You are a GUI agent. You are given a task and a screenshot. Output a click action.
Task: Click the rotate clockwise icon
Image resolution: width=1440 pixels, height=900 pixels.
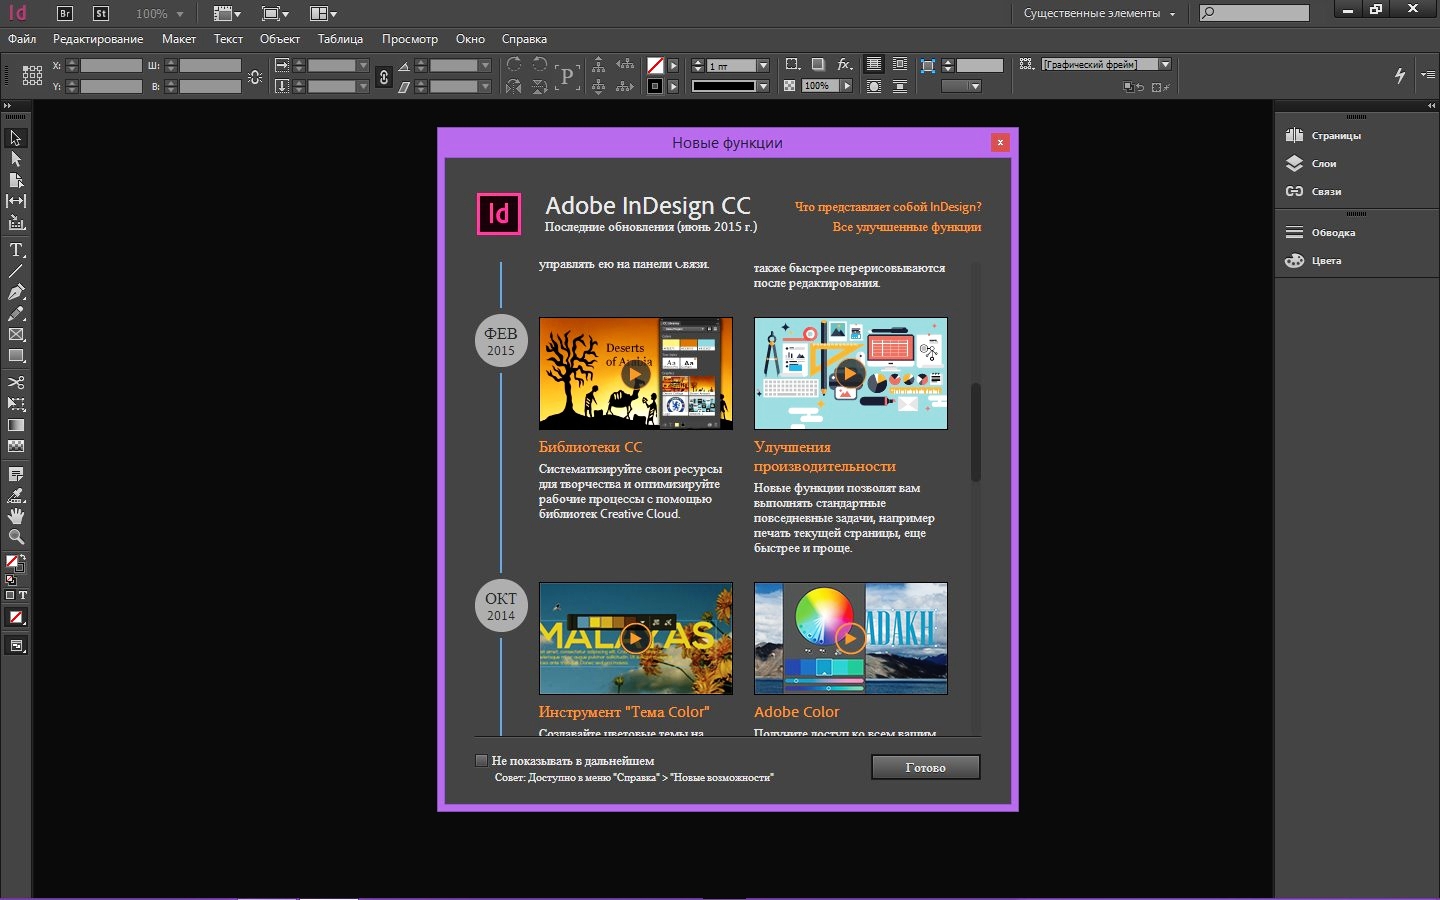tap(513, 64)
